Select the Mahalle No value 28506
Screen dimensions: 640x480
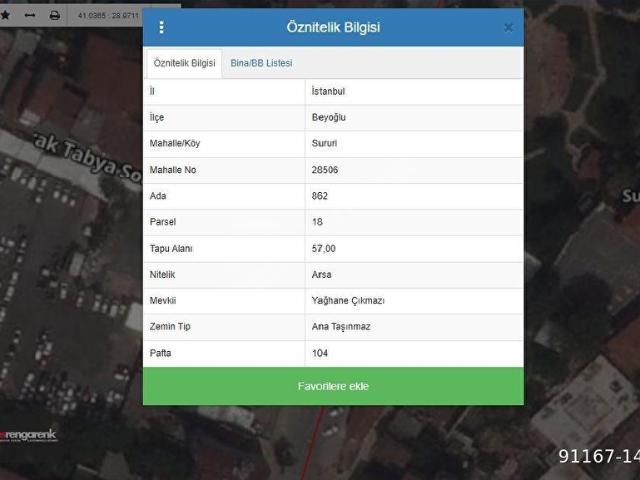click(x=325, y=170)
